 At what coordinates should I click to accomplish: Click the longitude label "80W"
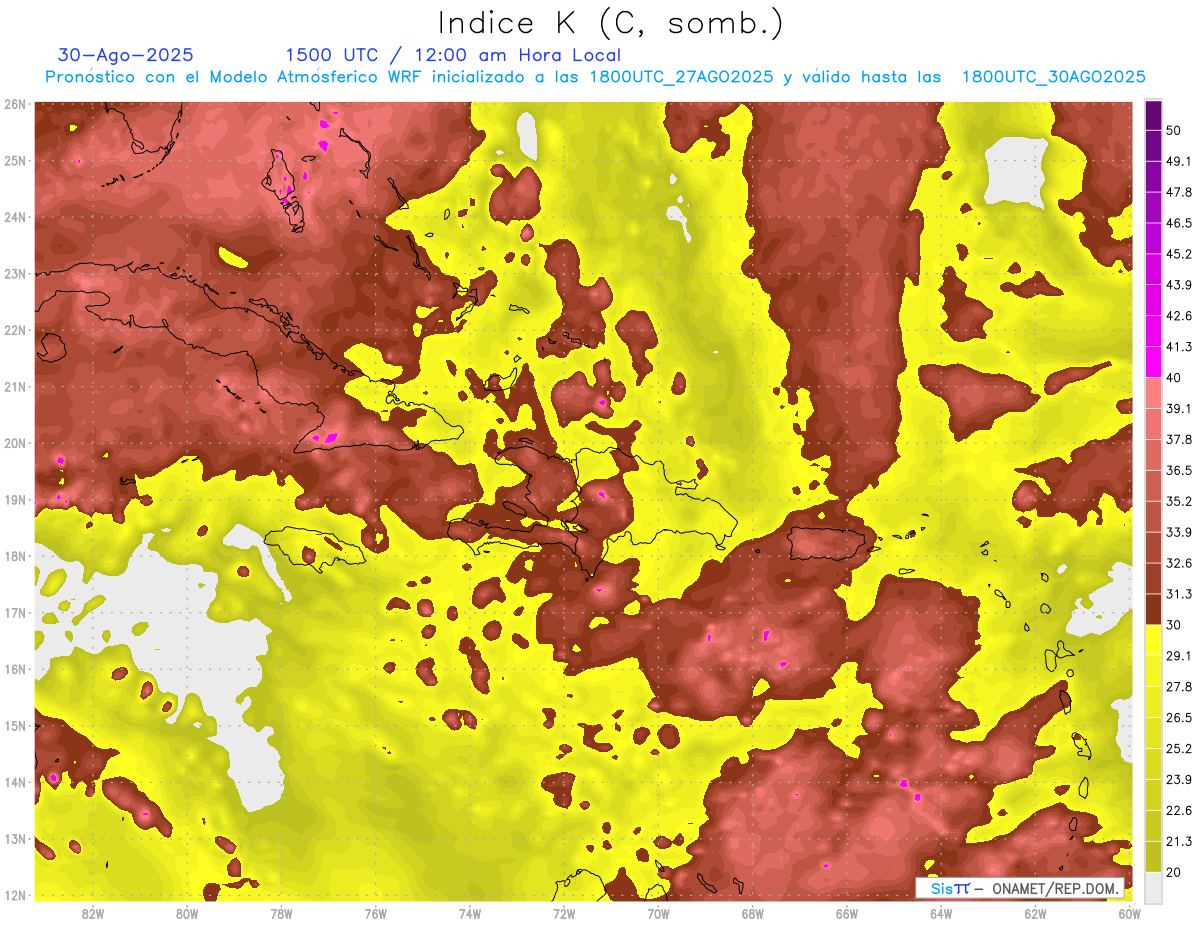[187, 913]
